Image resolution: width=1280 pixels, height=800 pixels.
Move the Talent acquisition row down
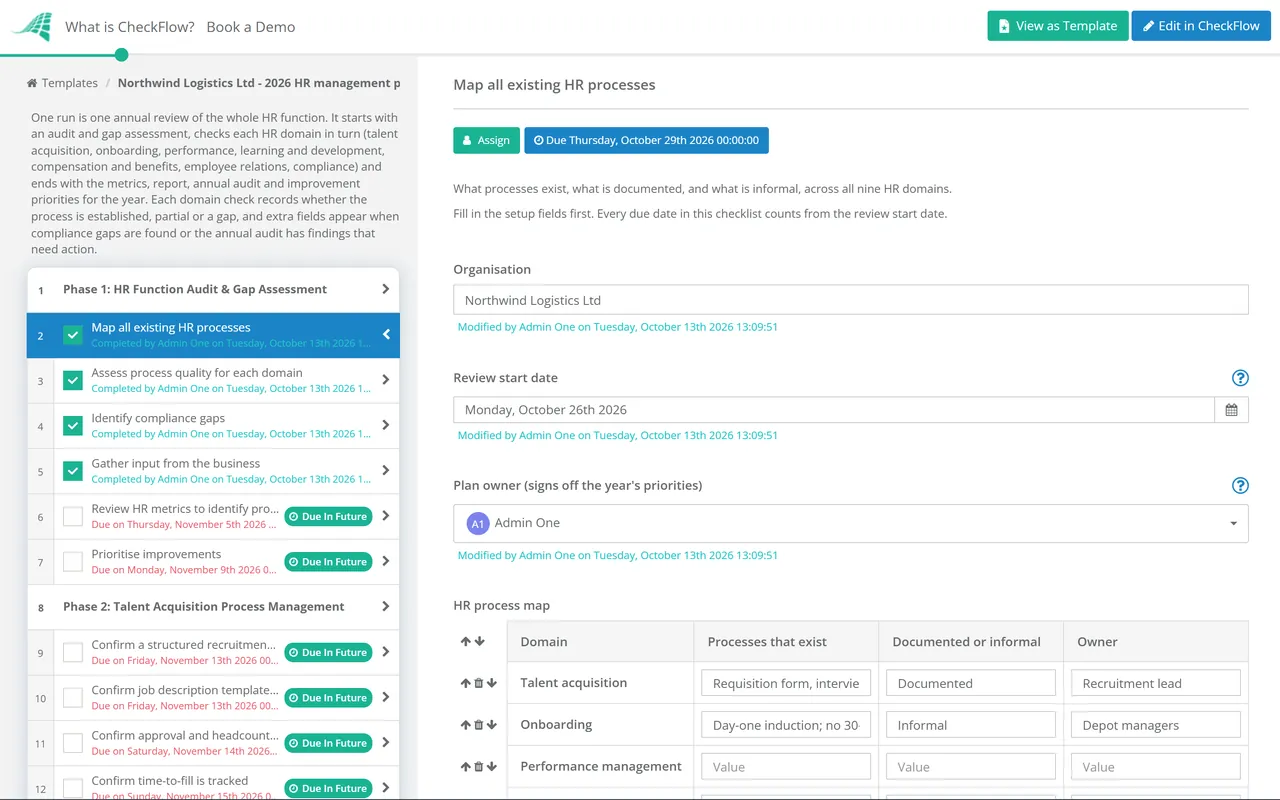pyautogui.click(x=491, y=684)
